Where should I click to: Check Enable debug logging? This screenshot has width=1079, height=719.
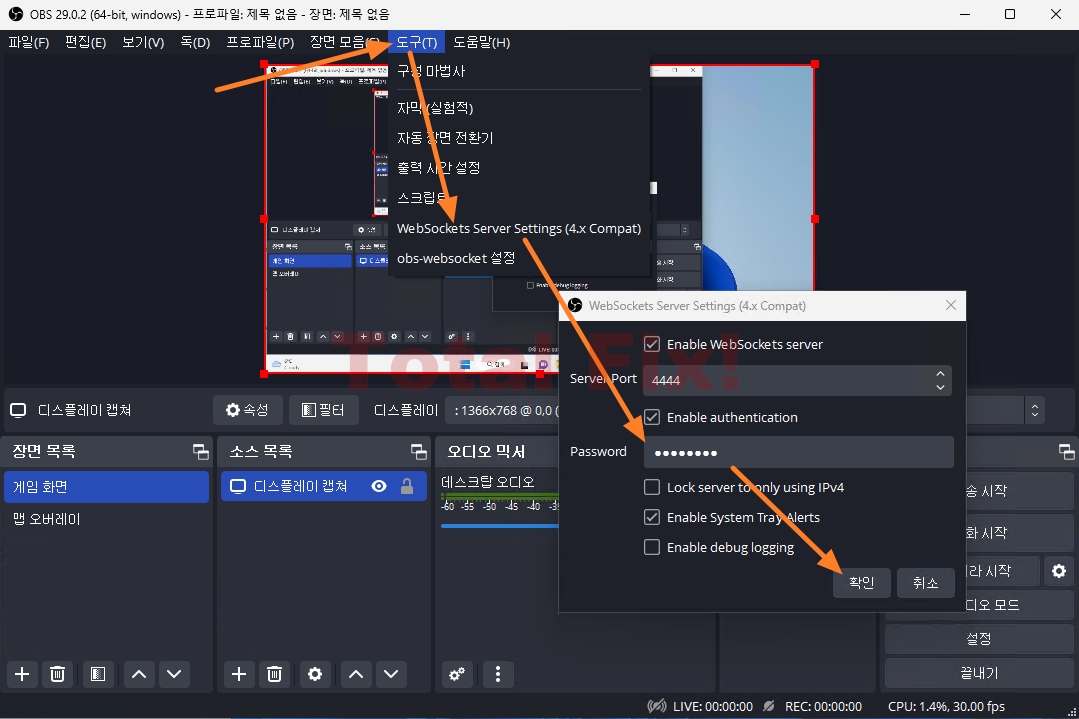(x=652, y=547)
